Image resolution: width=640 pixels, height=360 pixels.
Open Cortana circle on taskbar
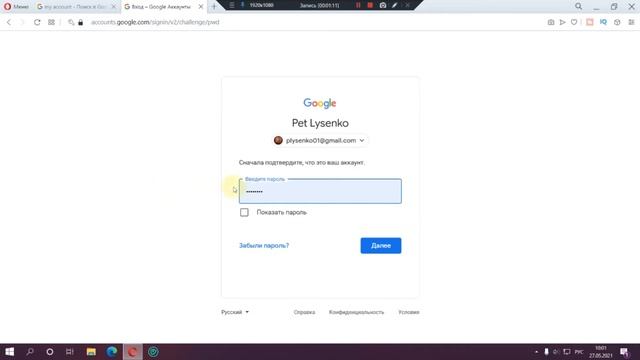50,352
